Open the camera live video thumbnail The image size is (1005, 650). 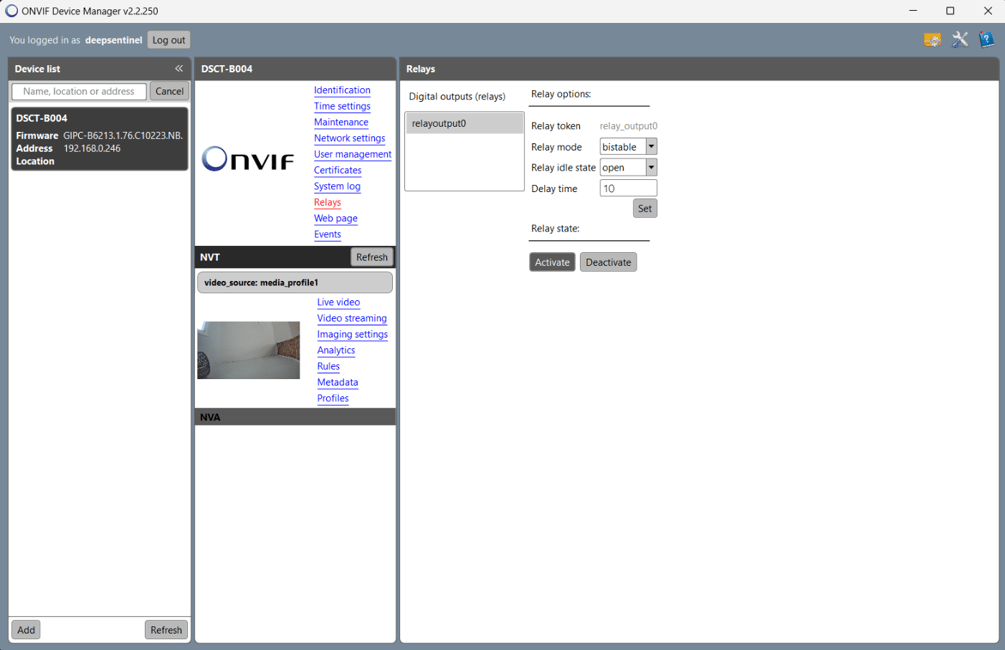tap(248, 350)
